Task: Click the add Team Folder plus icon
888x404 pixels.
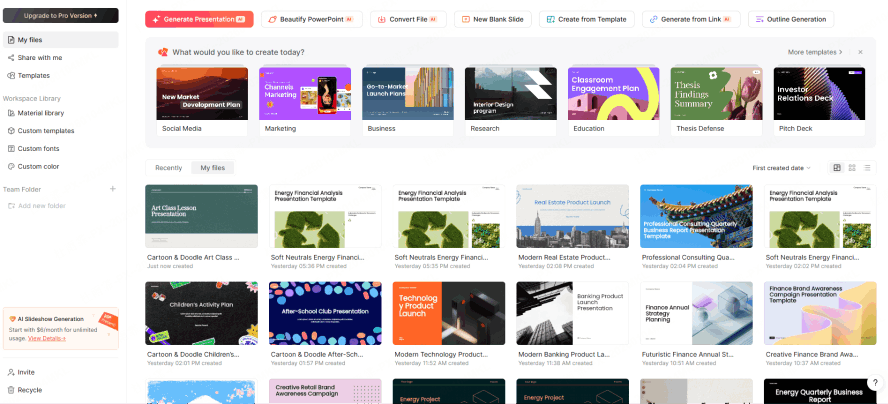Action: 112,189
